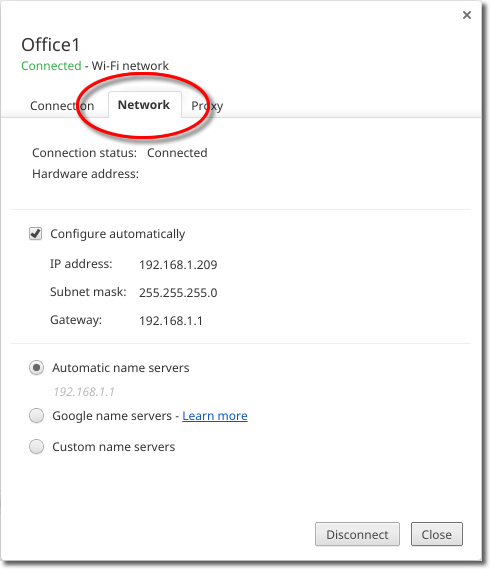Open the Proxy tab
490x569 pixels.
point(207,106)
